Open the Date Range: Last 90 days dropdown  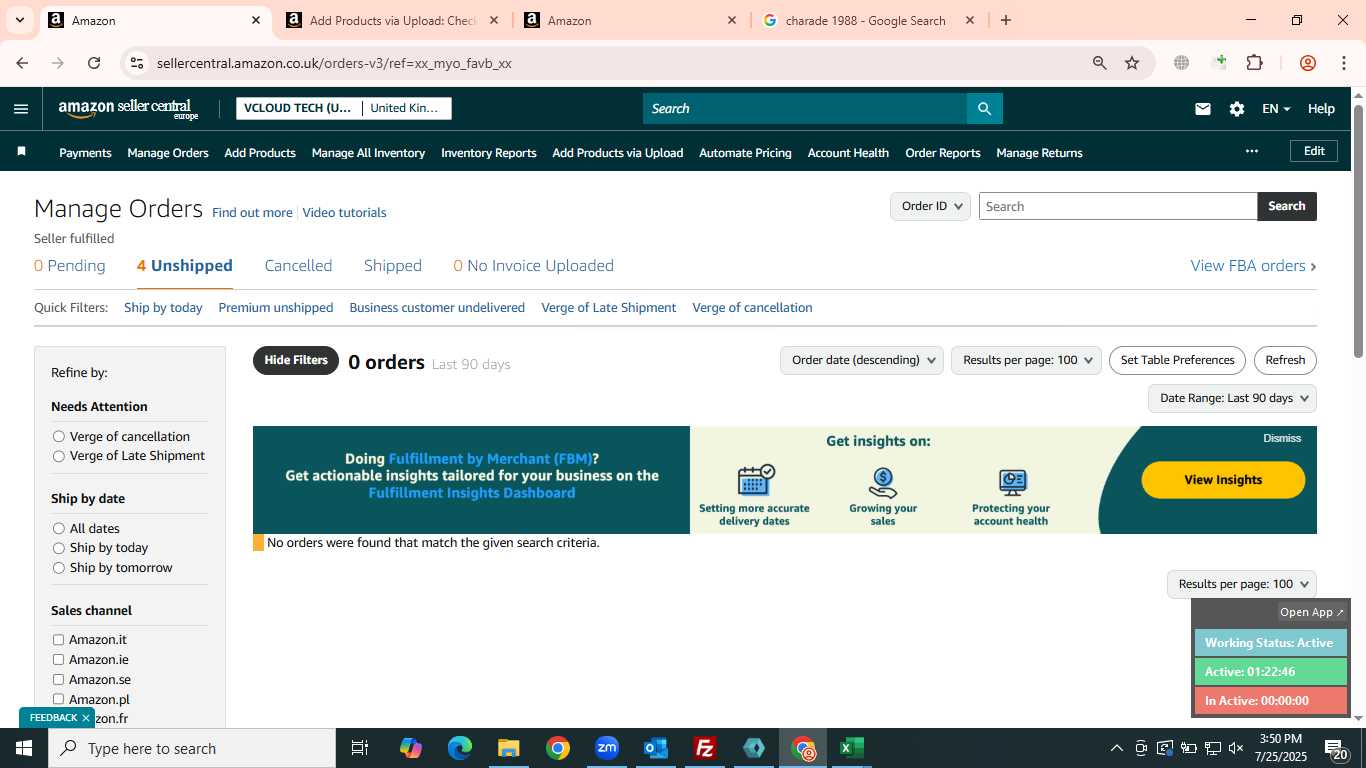pyautogui.click(x=1232, y=398)
